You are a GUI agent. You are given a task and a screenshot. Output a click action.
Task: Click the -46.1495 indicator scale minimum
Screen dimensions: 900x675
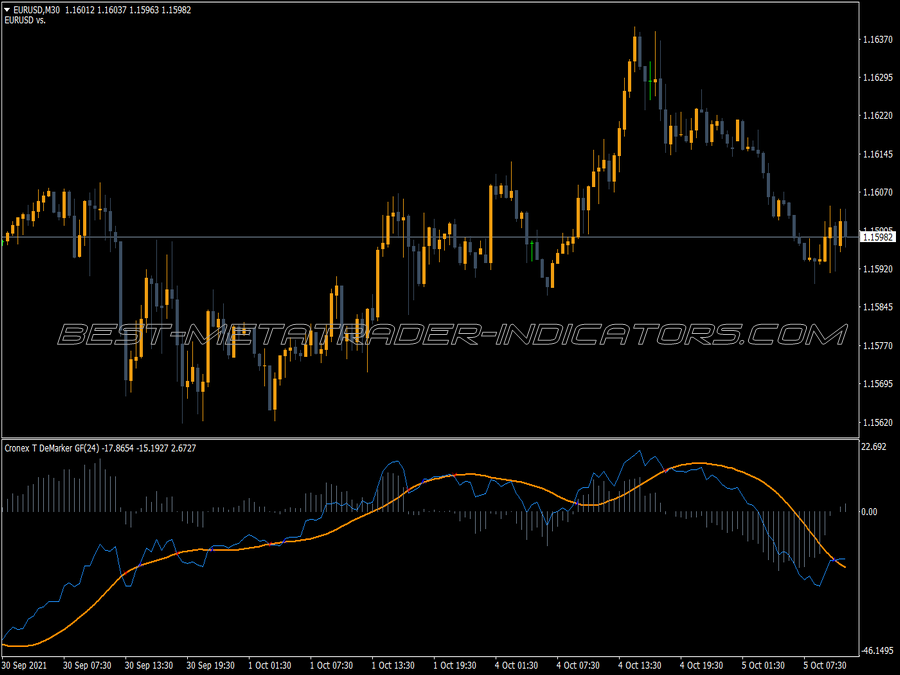tap(878, 650)
